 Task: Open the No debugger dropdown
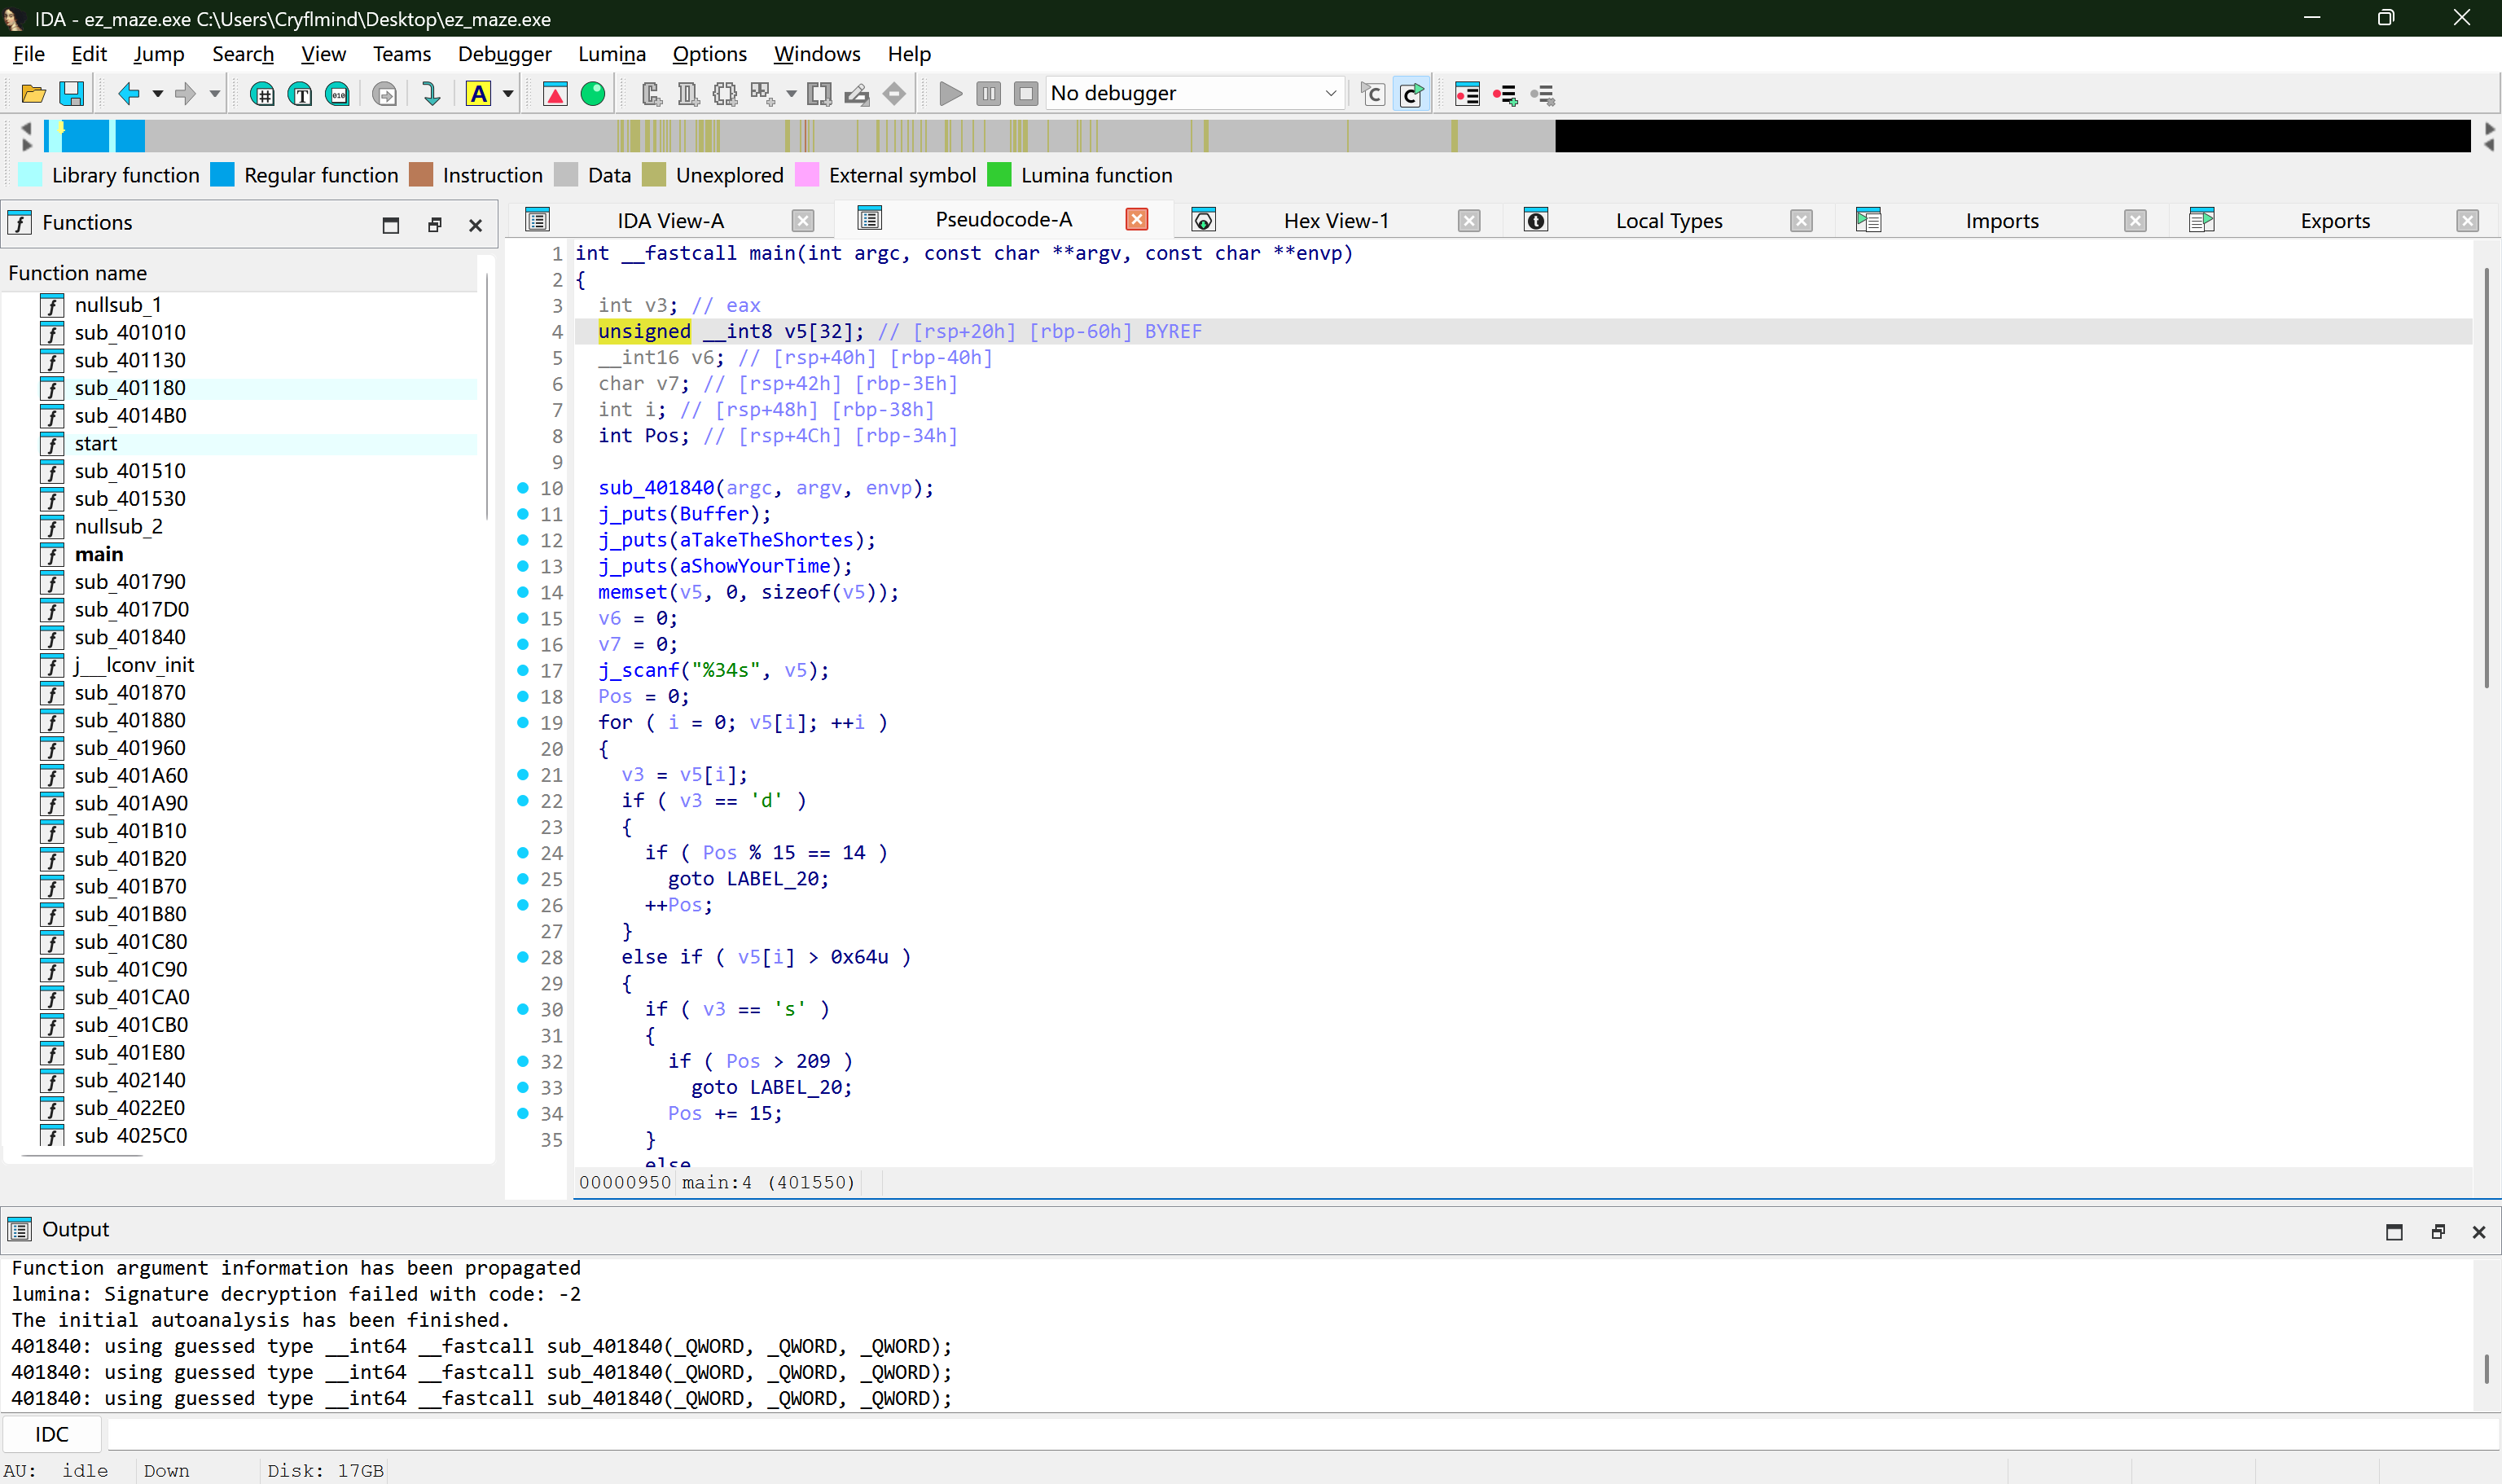(x=1194, y=94)
